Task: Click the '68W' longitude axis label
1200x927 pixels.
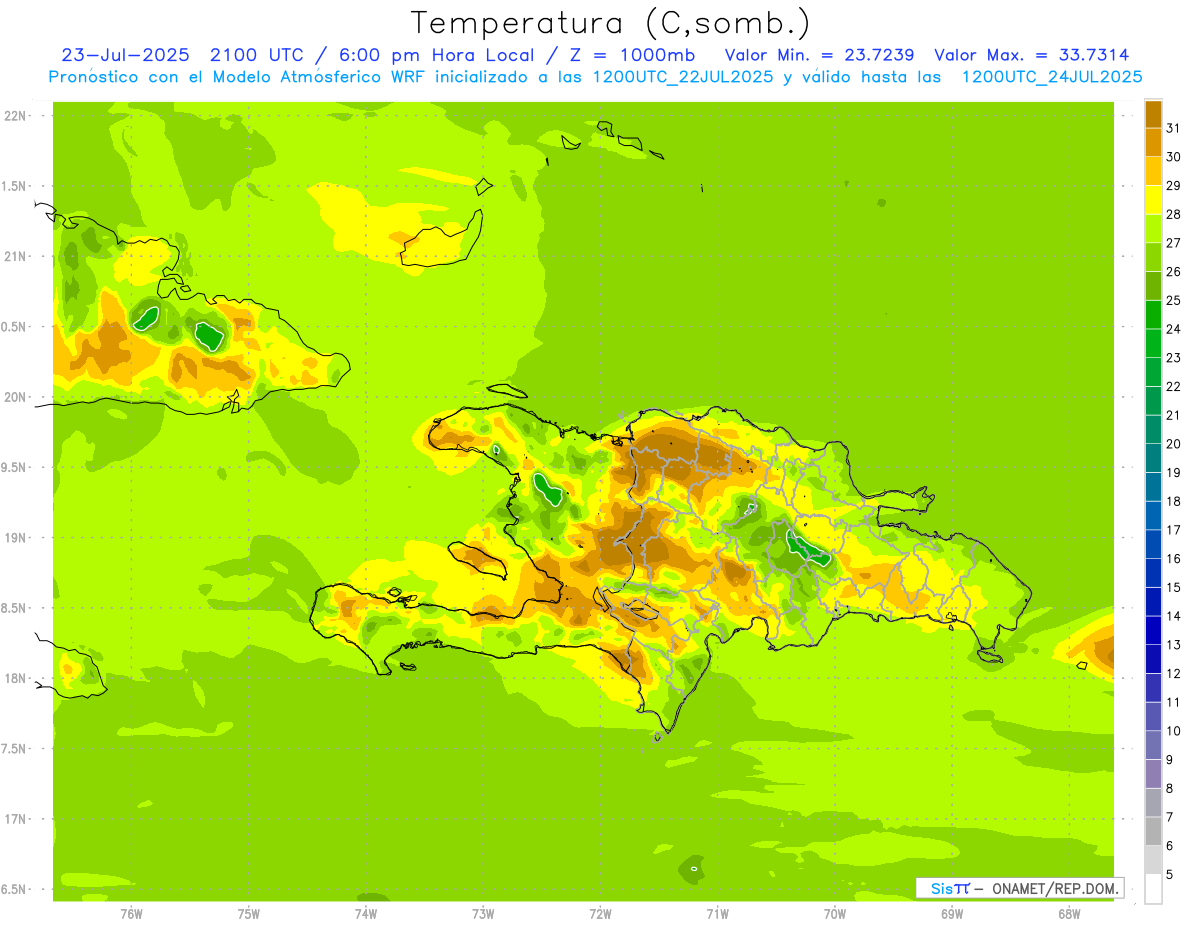Action: 1069,914
